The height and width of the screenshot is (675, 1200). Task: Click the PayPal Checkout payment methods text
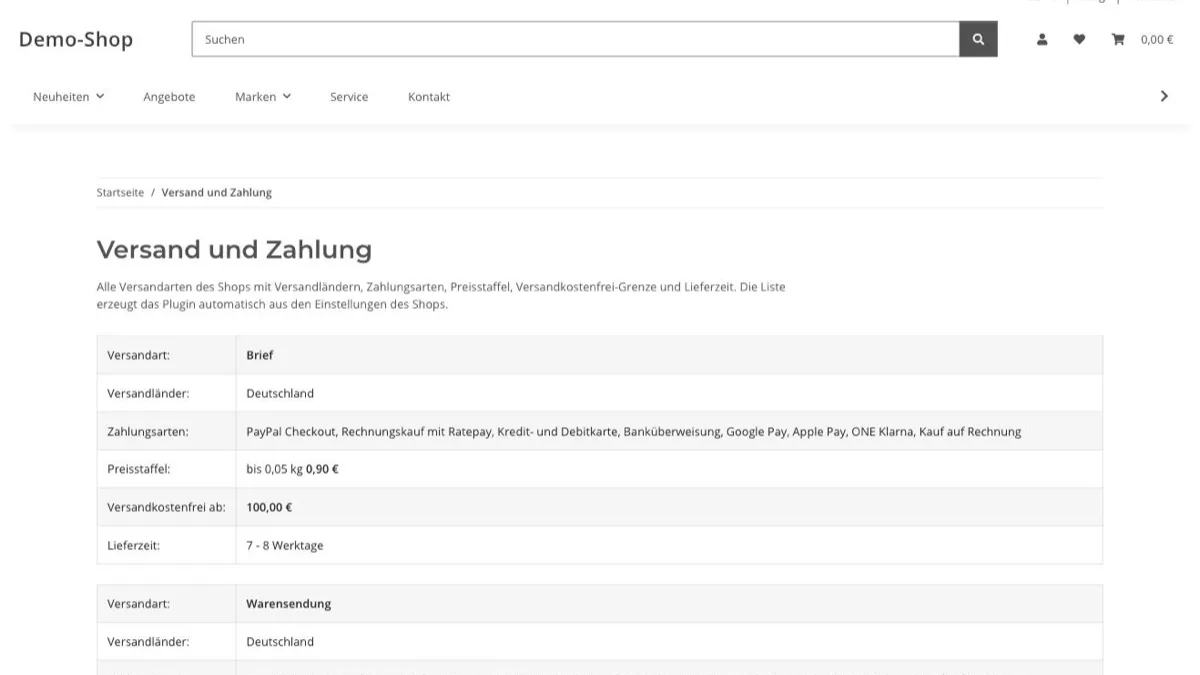[634, 432]
